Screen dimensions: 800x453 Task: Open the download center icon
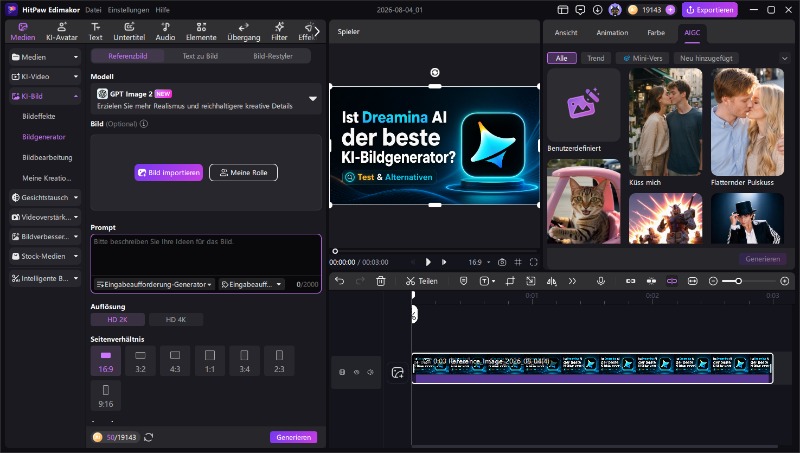tap(597, 10)
